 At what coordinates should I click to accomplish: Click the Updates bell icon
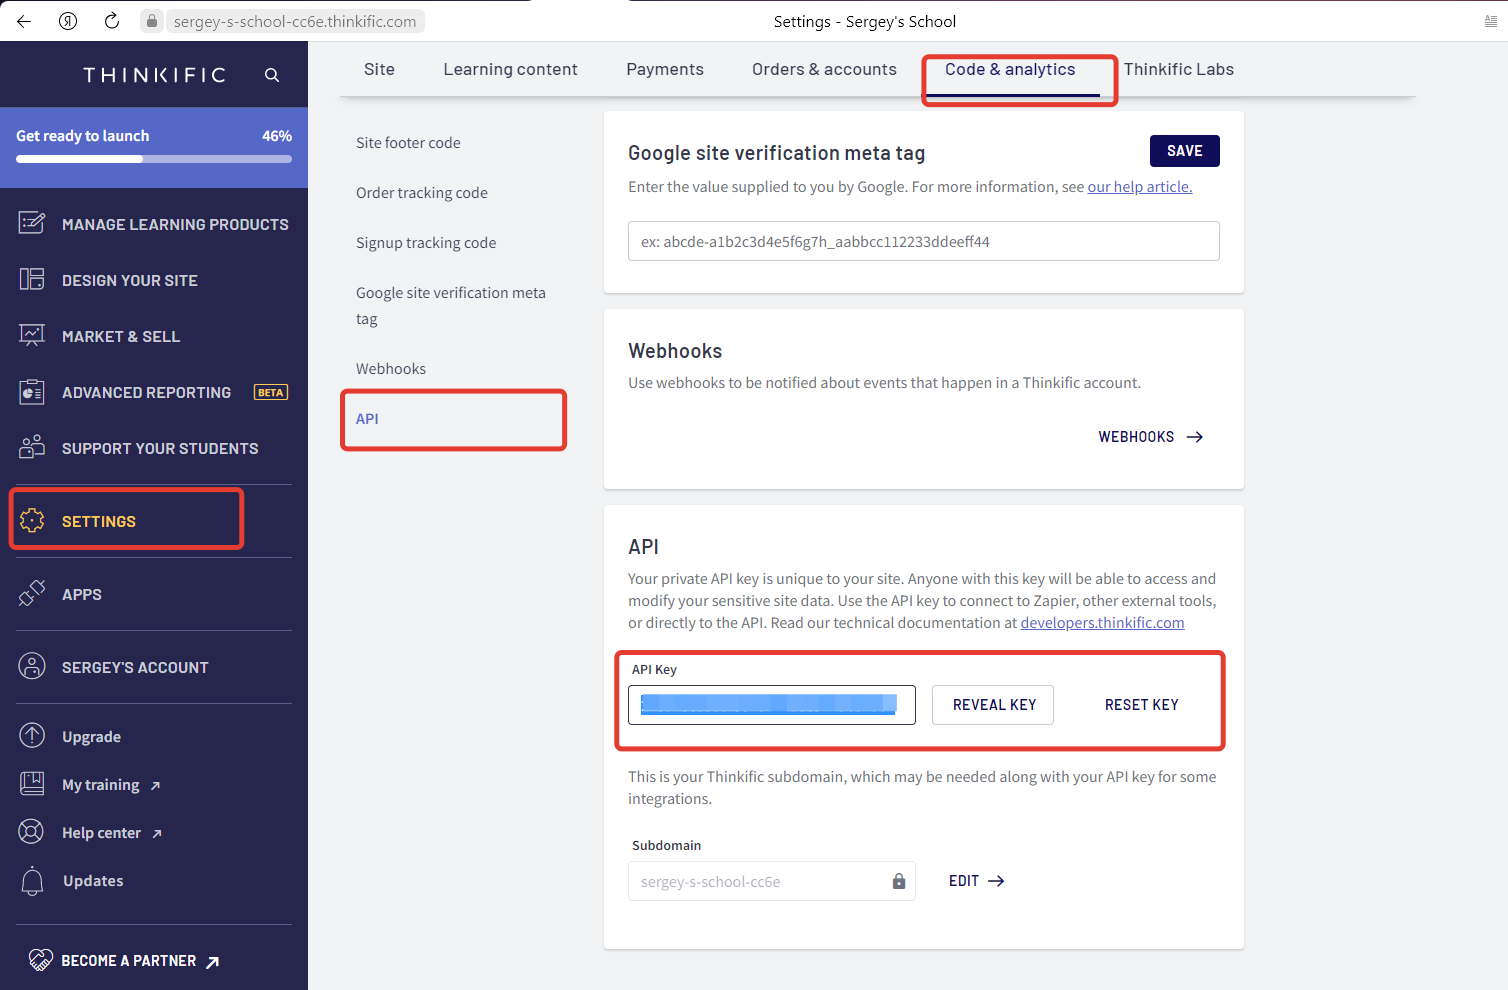32,881
